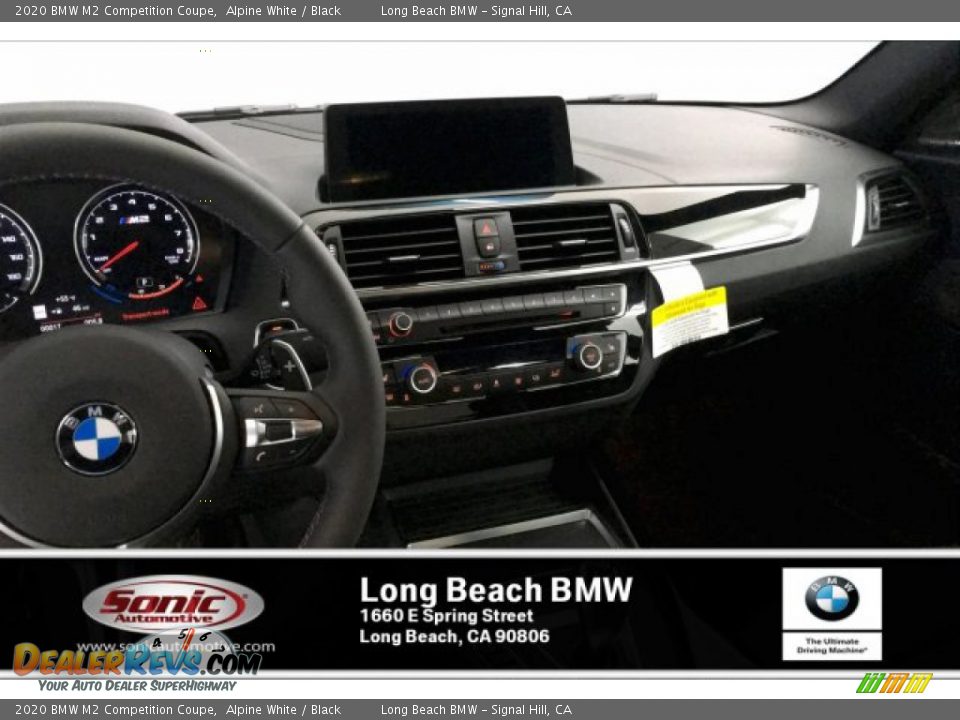Click the red hazard warning button

[486, 227]
